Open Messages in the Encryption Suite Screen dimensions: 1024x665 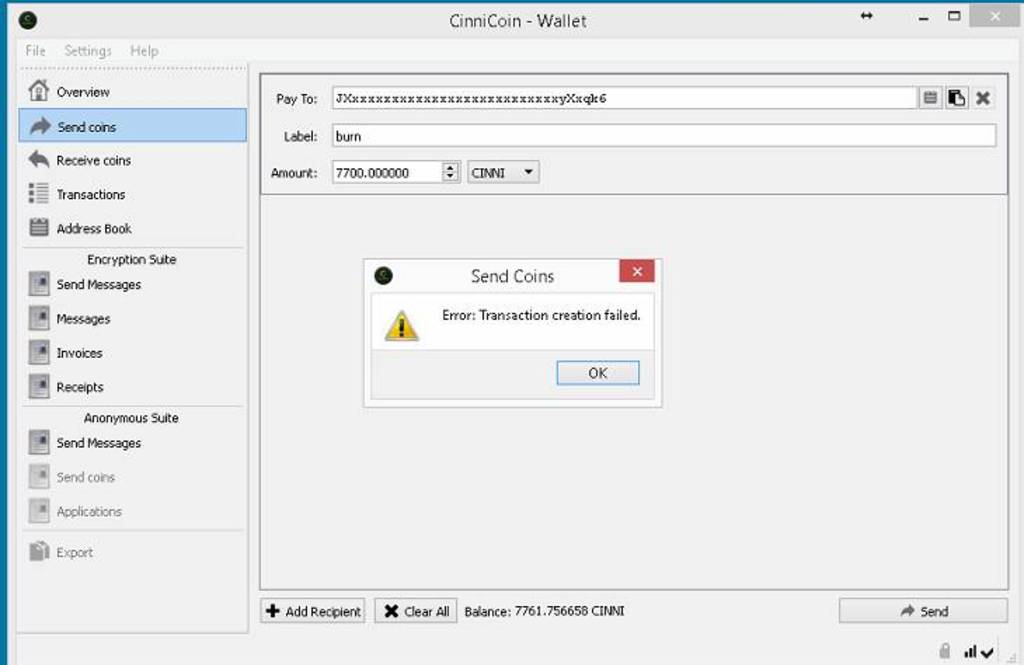[x=133, y=319]
